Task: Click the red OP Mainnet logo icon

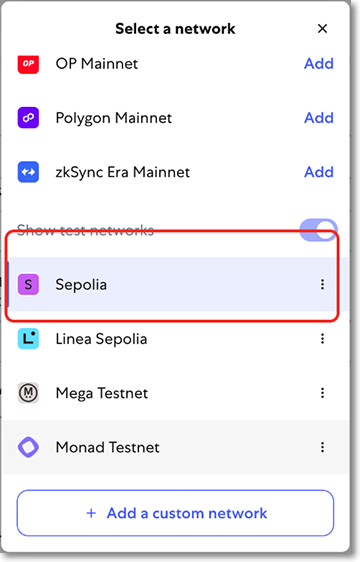Action: tap(28, 64)
